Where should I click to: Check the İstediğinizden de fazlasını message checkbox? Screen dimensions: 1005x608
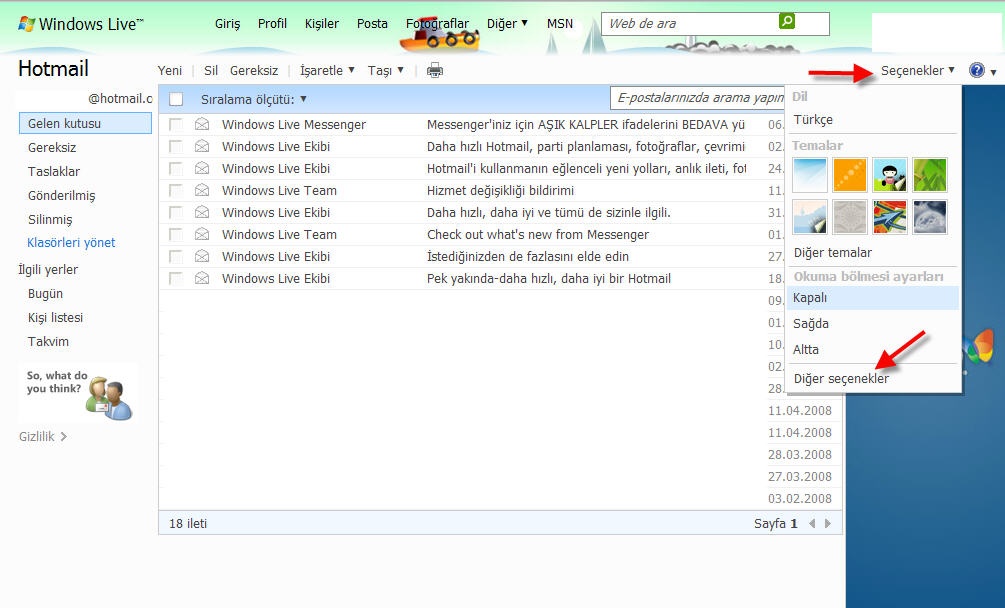pyautogui.click(x=175, y=256)
